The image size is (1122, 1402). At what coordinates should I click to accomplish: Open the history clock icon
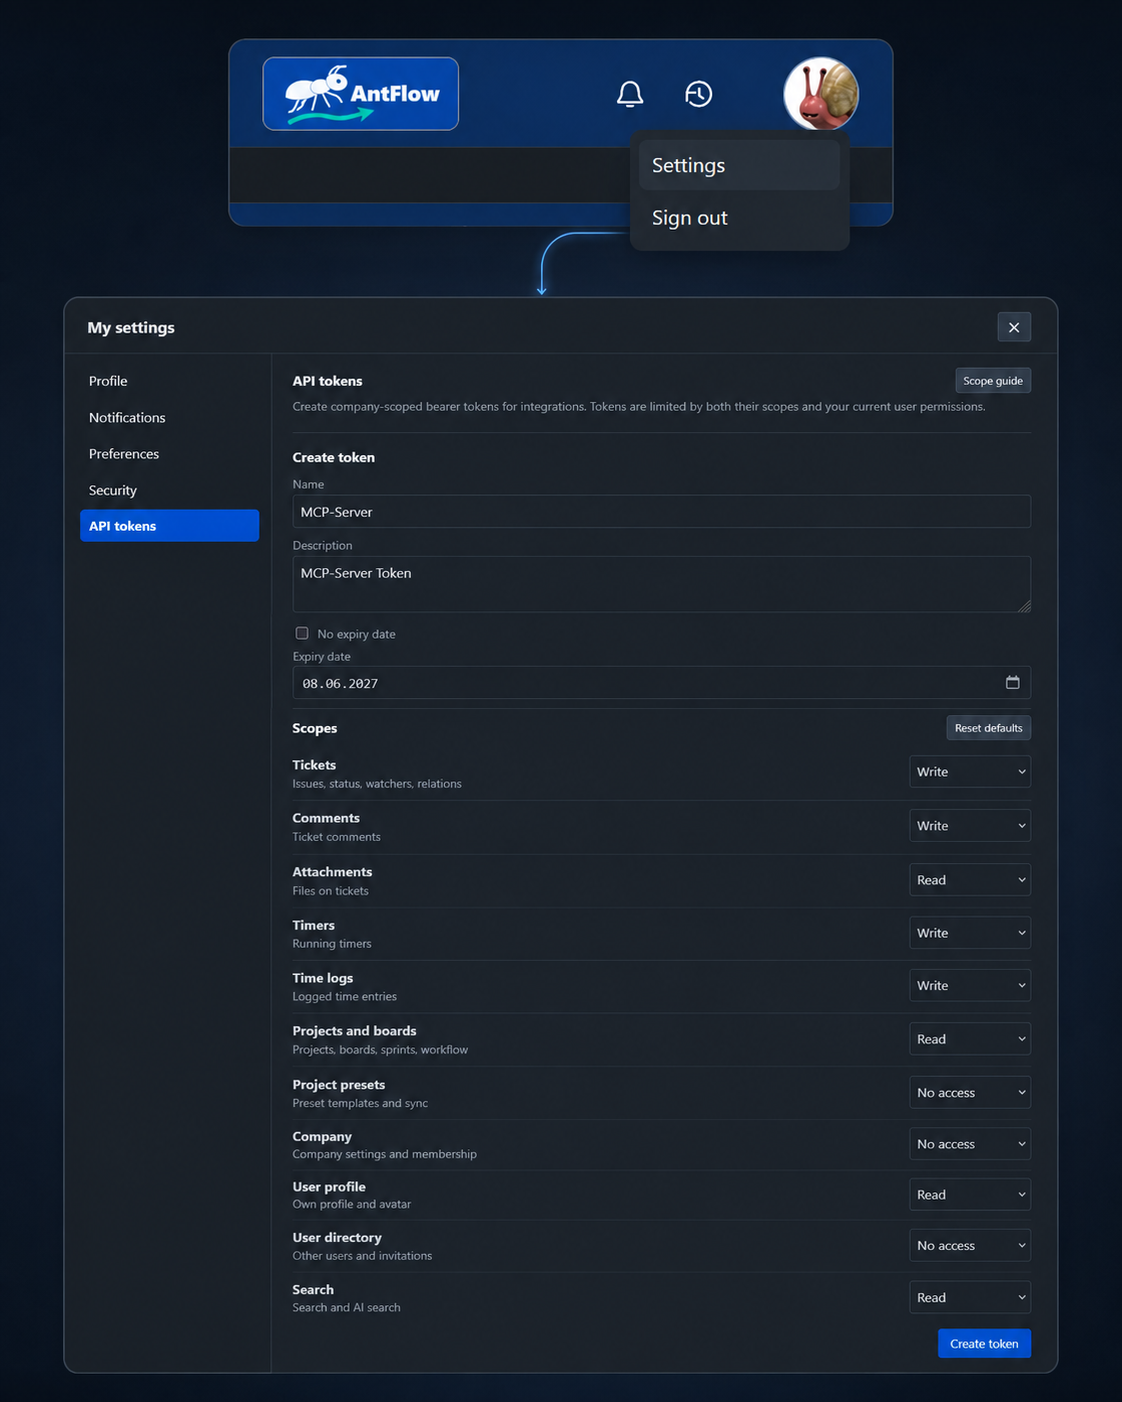[x=699, y=94]
